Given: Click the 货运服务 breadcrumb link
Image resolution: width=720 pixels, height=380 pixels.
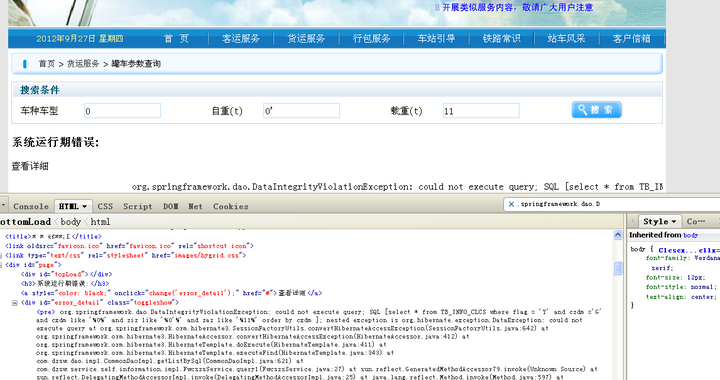Looking at the screenshot, I should click(x=83, y=64).
